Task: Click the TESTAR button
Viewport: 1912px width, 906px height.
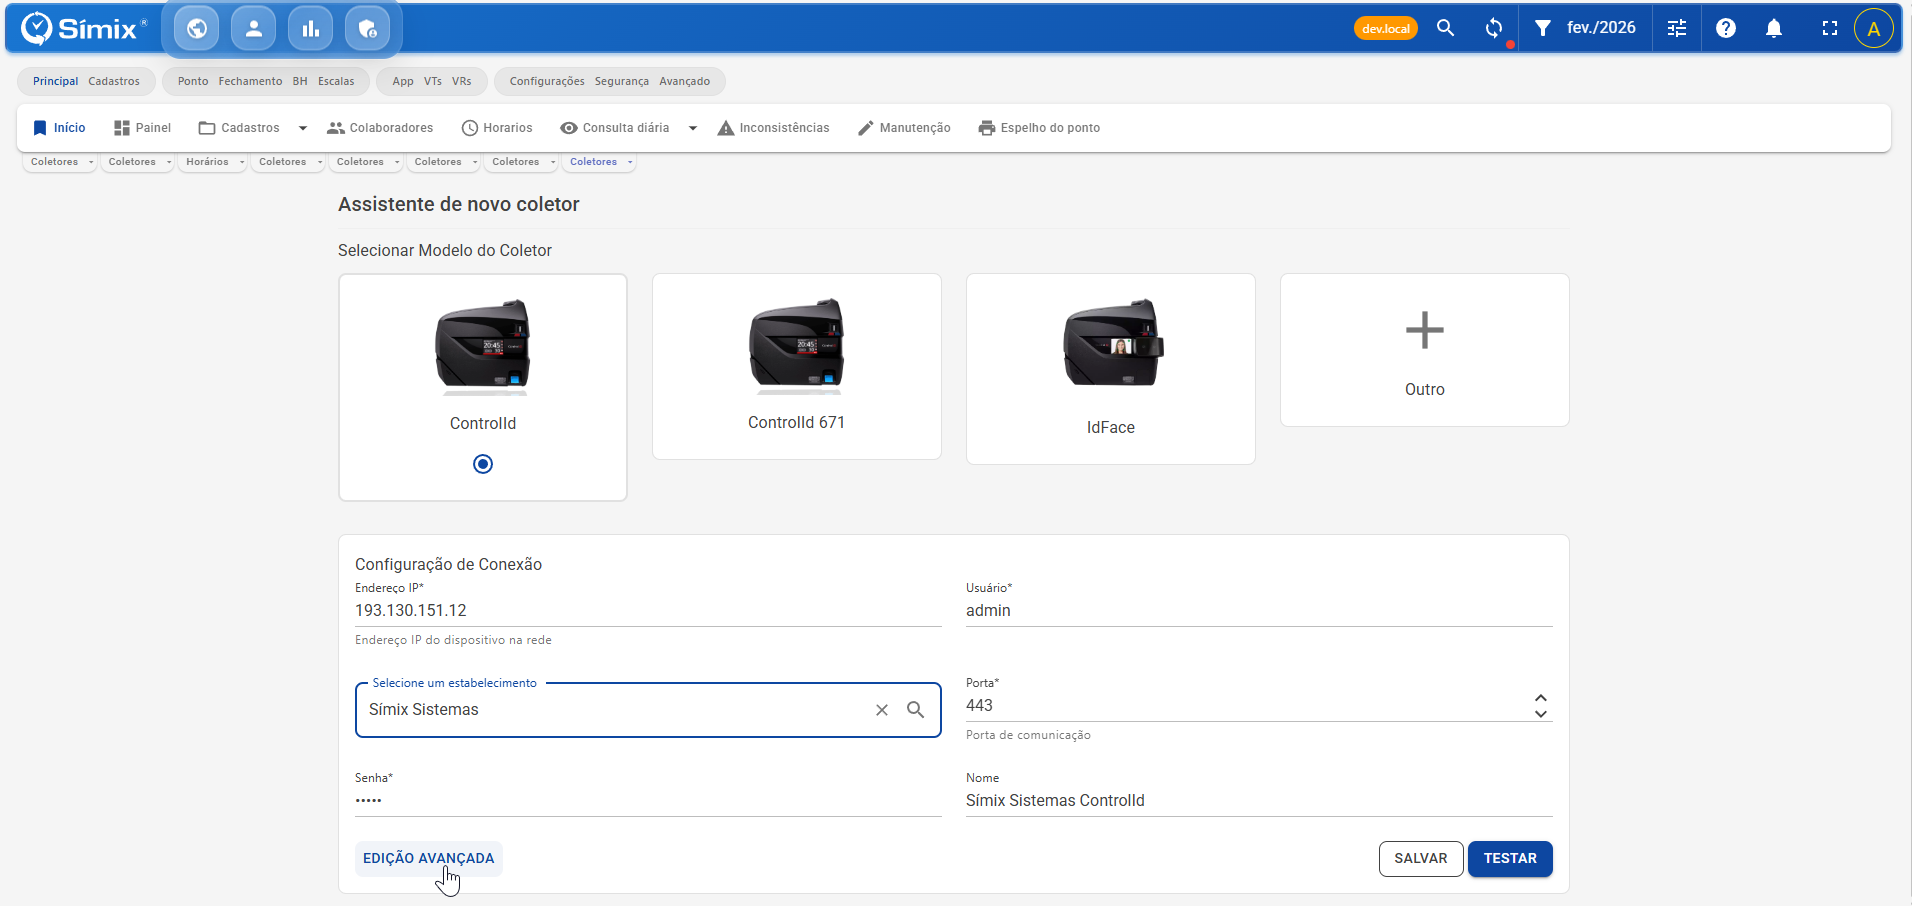Action: pos(1510,859)
